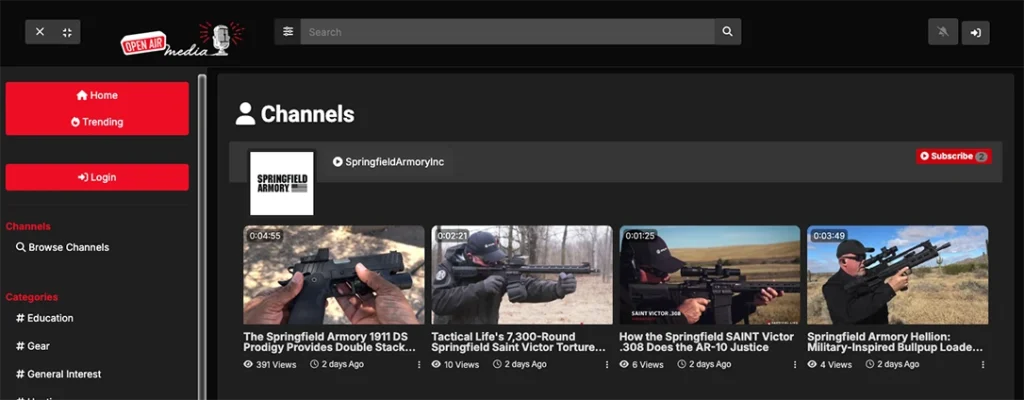Viewport: 1024px width, 400px height.
Task: Click the muted notifications bell icon
Action: [x=942, y=32]
